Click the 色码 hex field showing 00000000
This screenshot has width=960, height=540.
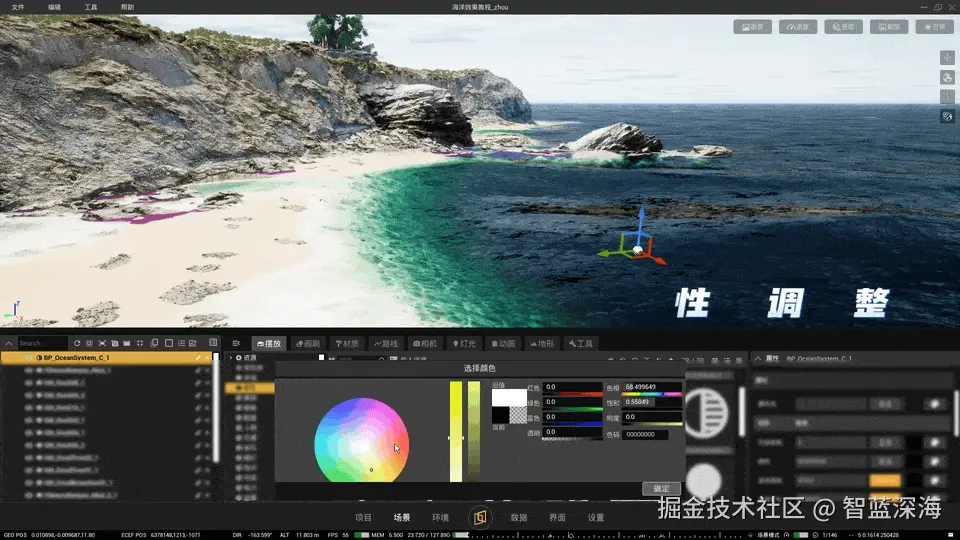[x=645, y=434]
